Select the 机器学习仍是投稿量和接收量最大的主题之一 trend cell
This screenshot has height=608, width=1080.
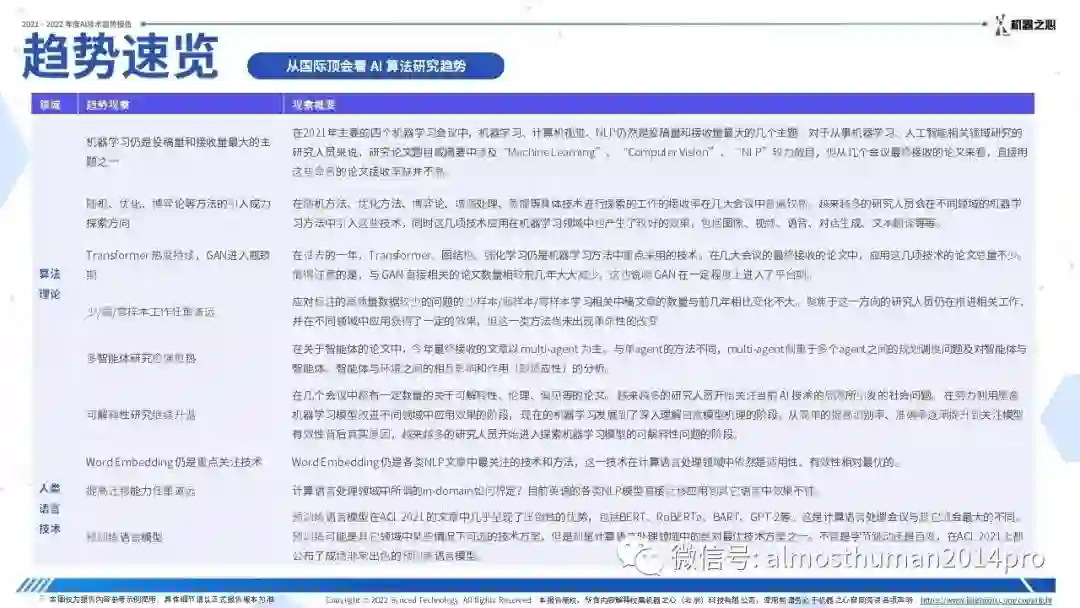(x=178, y=151)
